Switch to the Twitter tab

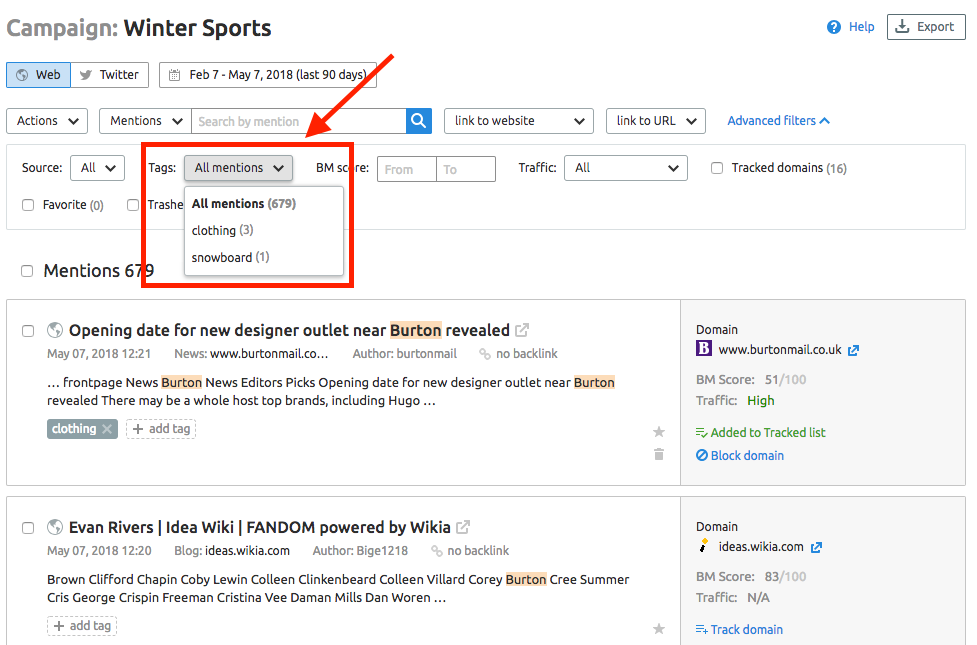pyautogui.click(x=110, y=75)
